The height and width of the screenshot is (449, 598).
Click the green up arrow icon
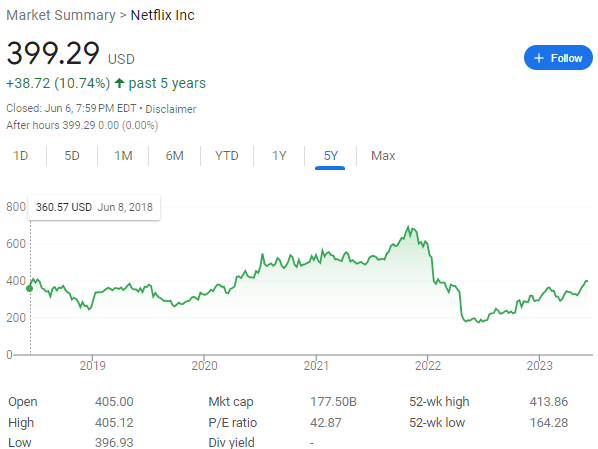(x=119, y=83)
